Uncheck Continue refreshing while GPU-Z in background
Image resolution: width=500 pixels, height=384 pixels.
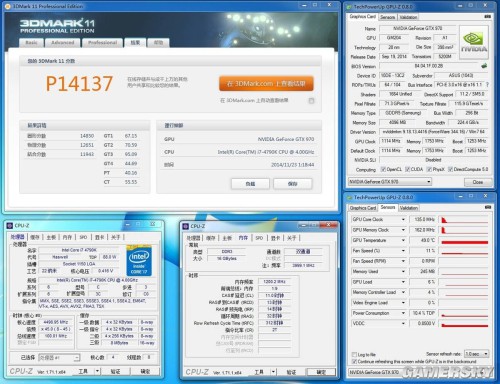tap(354, 361)
